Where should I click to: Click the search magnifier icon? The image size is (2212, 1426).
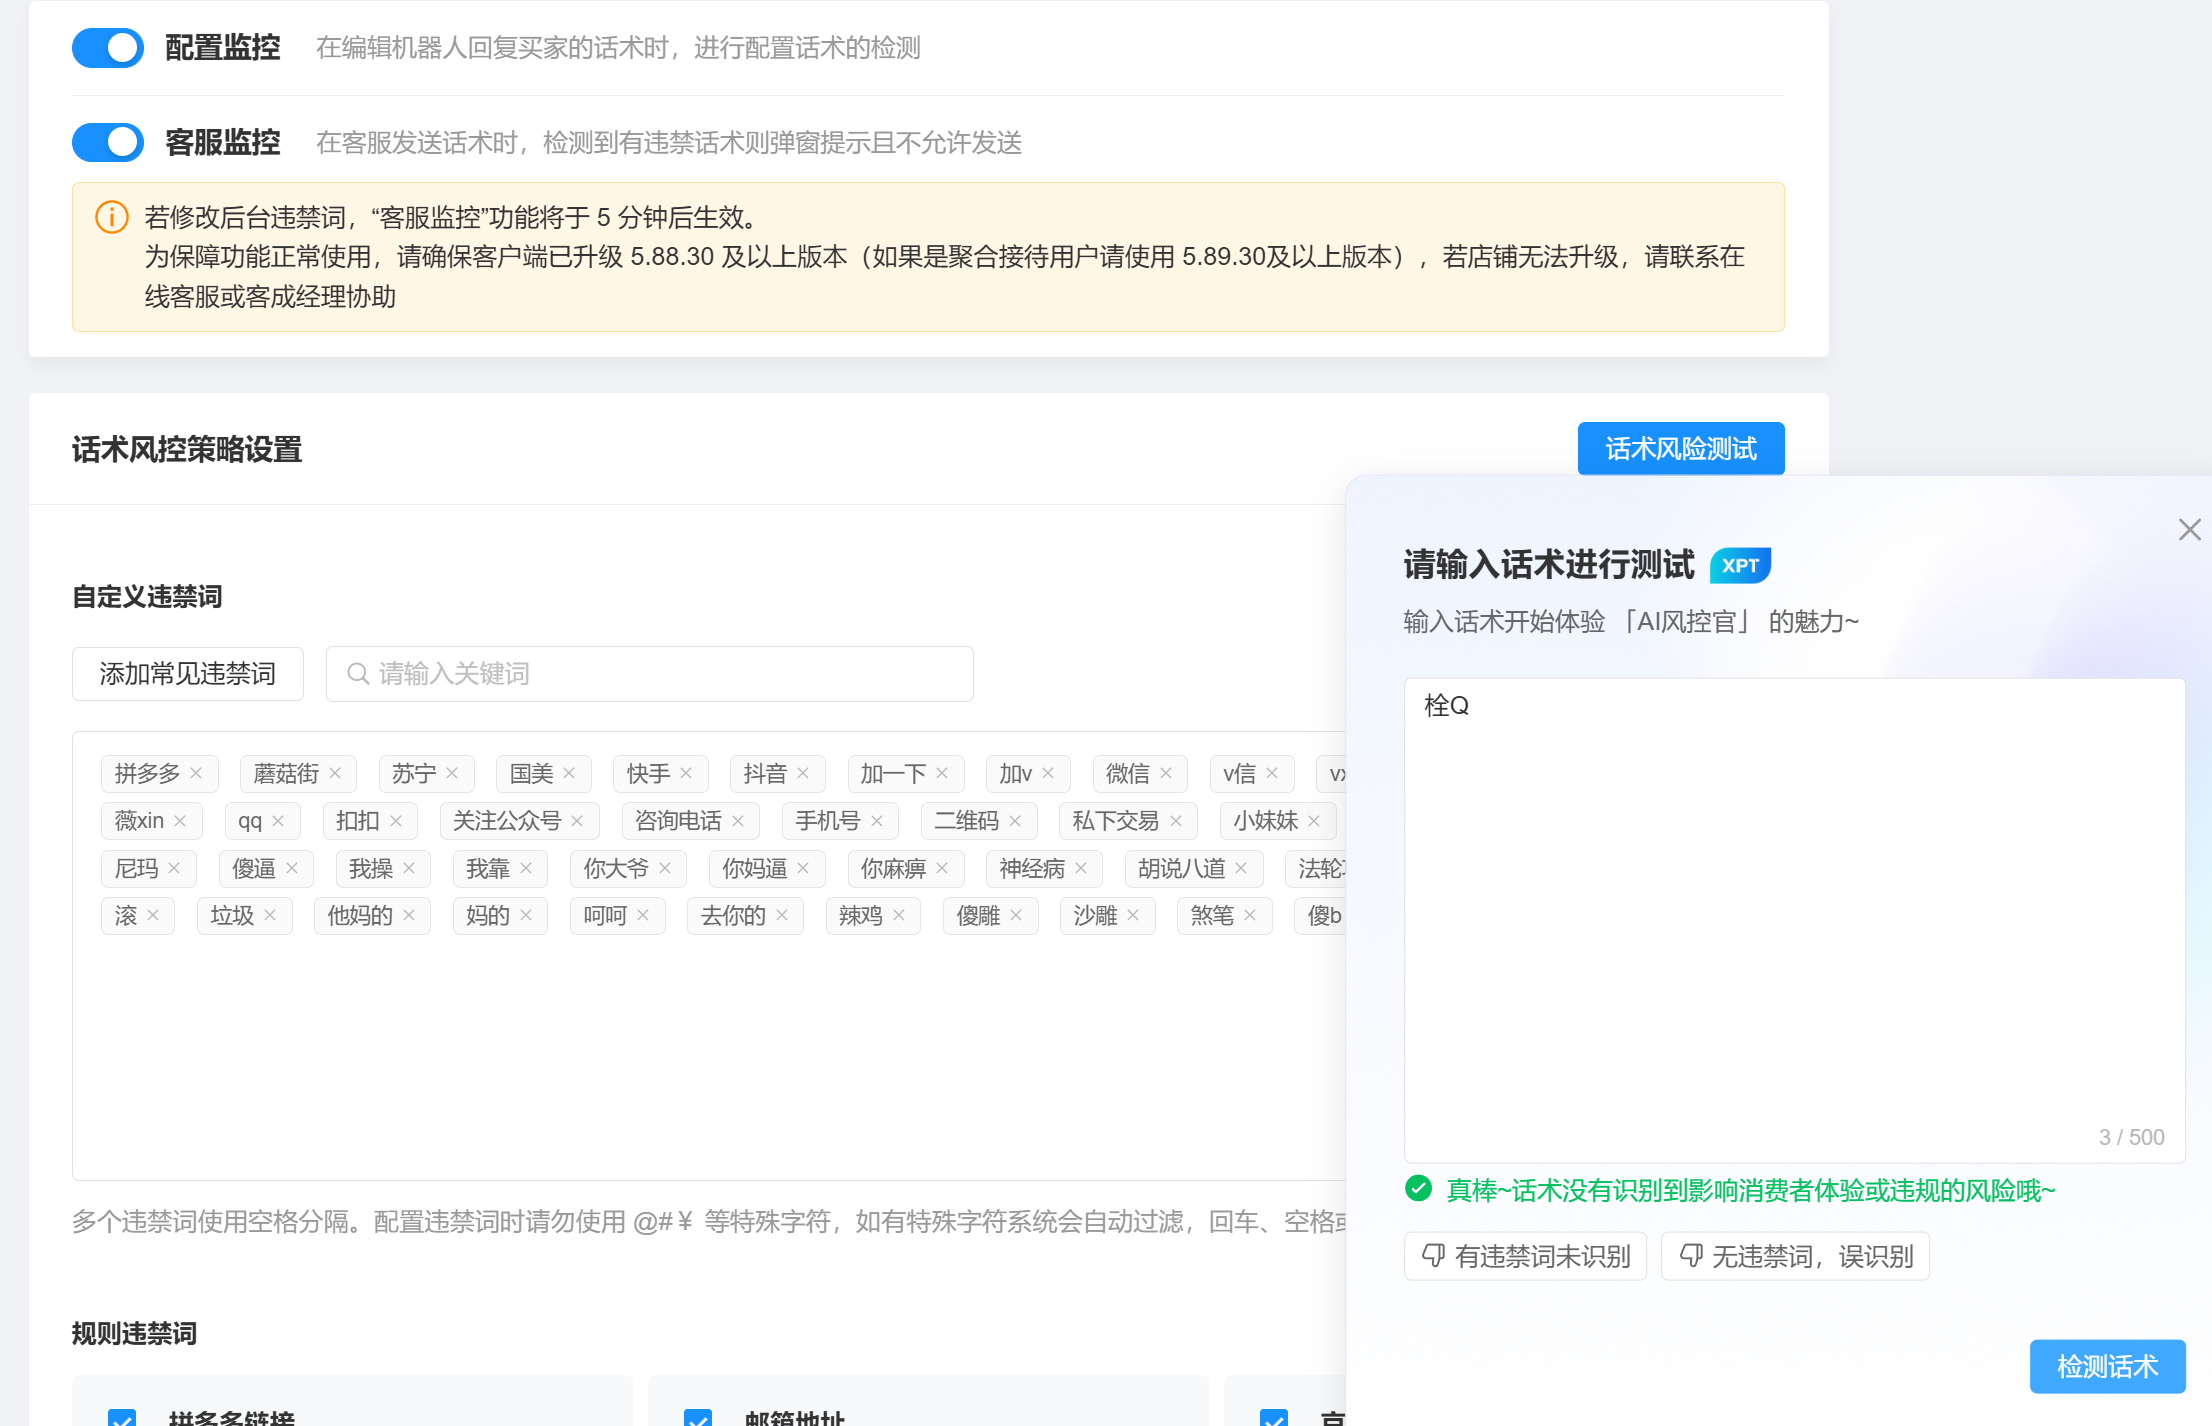358,674
